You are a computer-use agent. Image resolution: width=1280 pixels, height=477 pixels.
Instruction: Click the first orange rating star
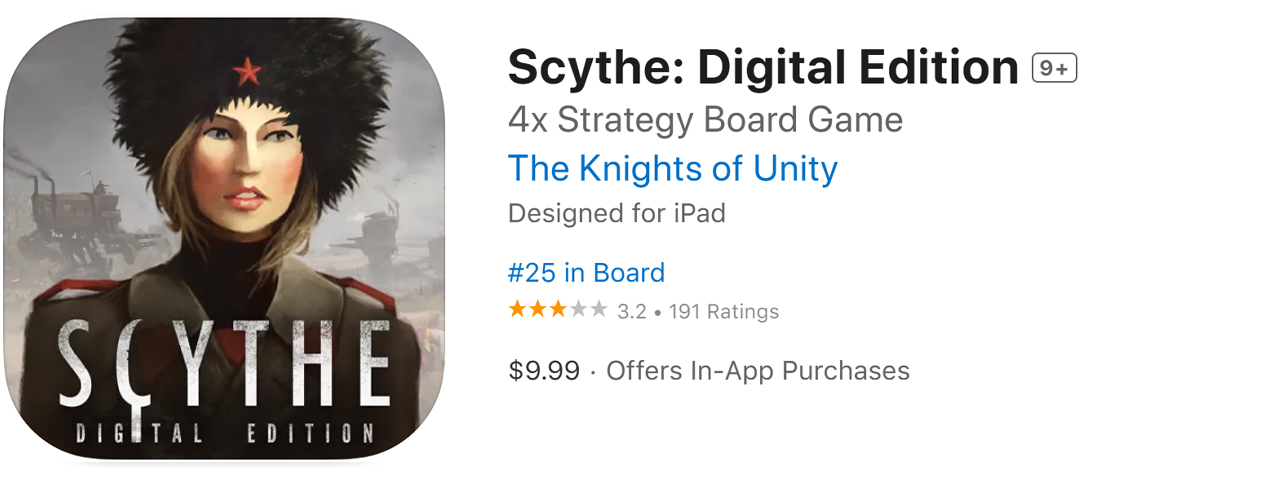(517, 310)
